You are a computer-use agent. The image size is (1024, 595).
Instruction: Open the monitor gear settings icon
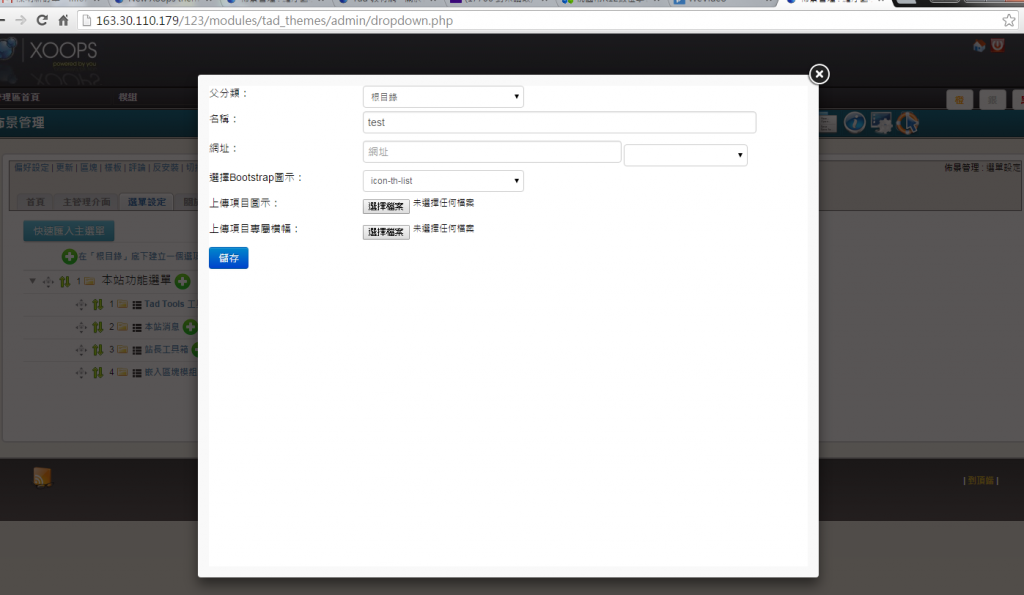coord(881,122)
